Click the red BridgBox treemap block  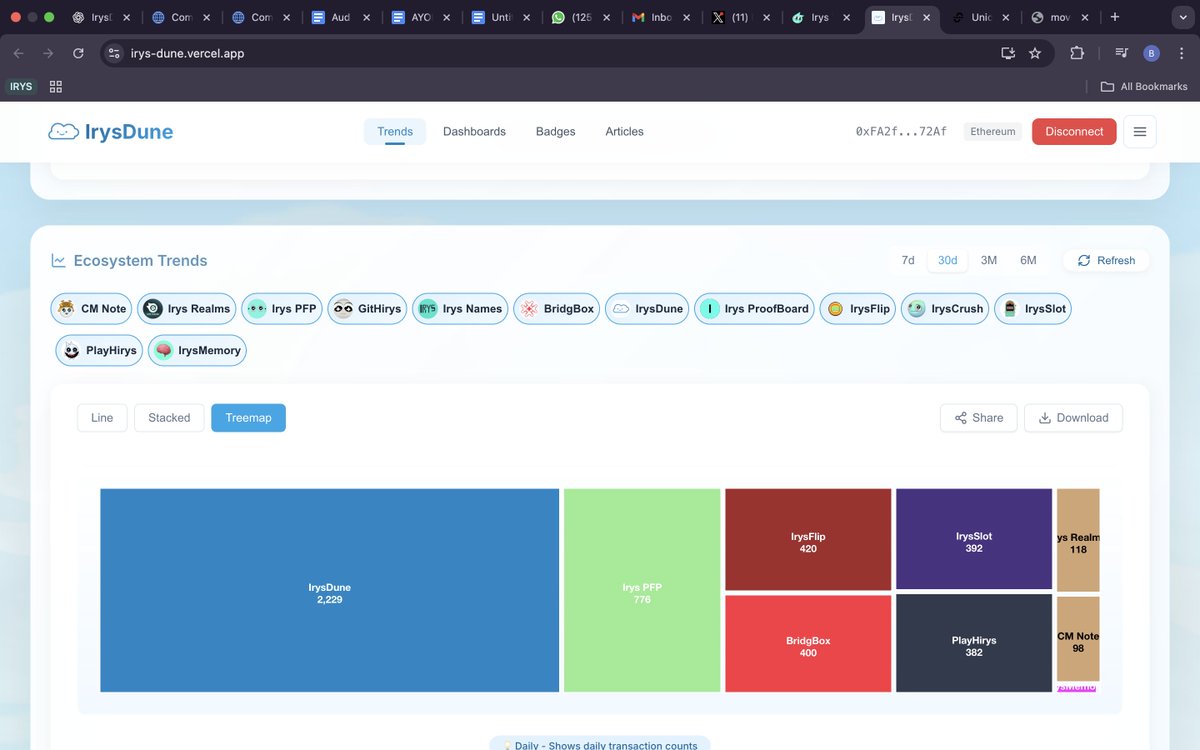[x=808, y=643]
